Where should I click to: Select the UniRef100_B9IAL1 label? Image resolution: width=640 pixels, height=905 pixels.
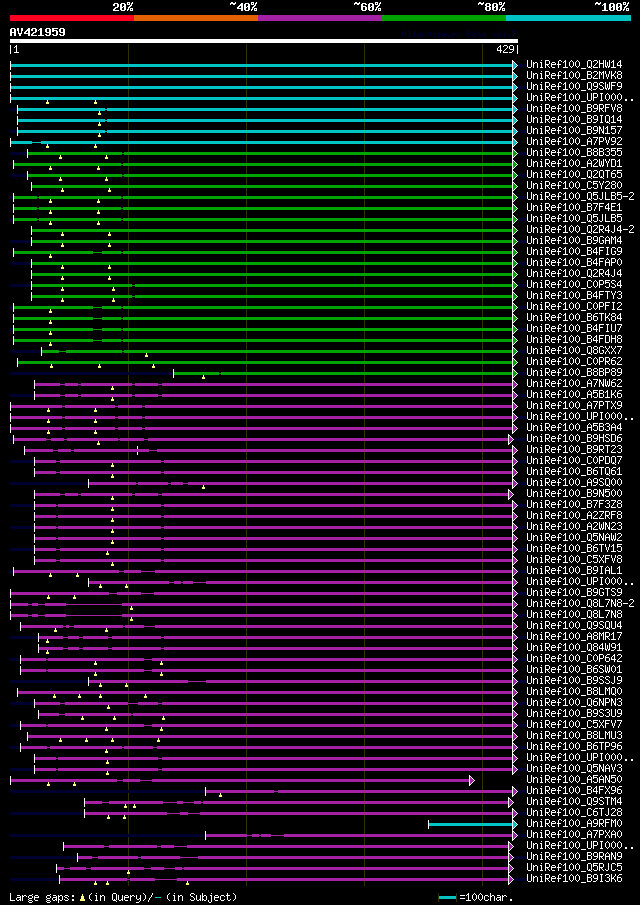pos(574,570)
